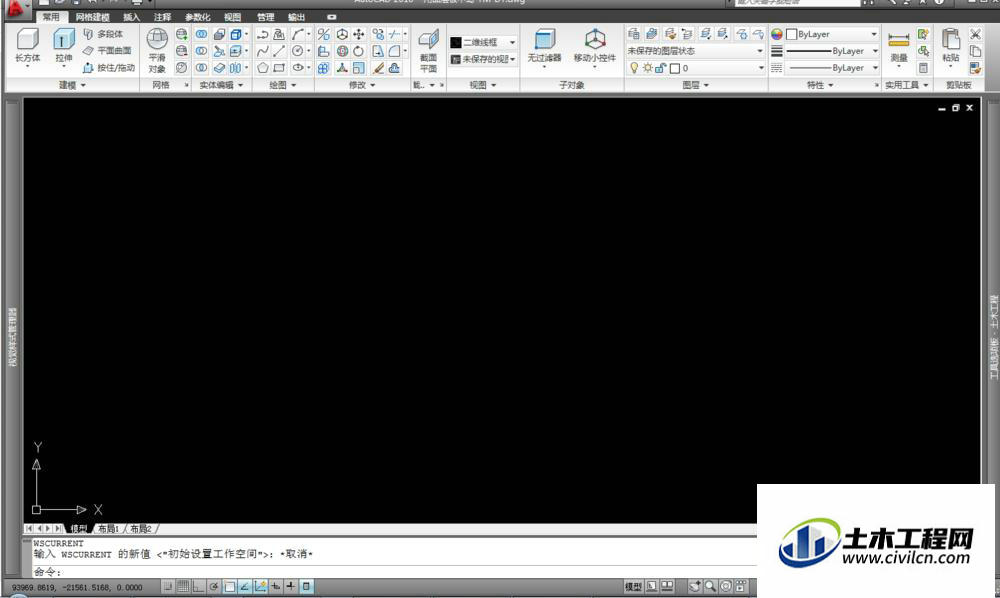
Task: Toggle the layer lock icon
Action: (x=661, y=68)
